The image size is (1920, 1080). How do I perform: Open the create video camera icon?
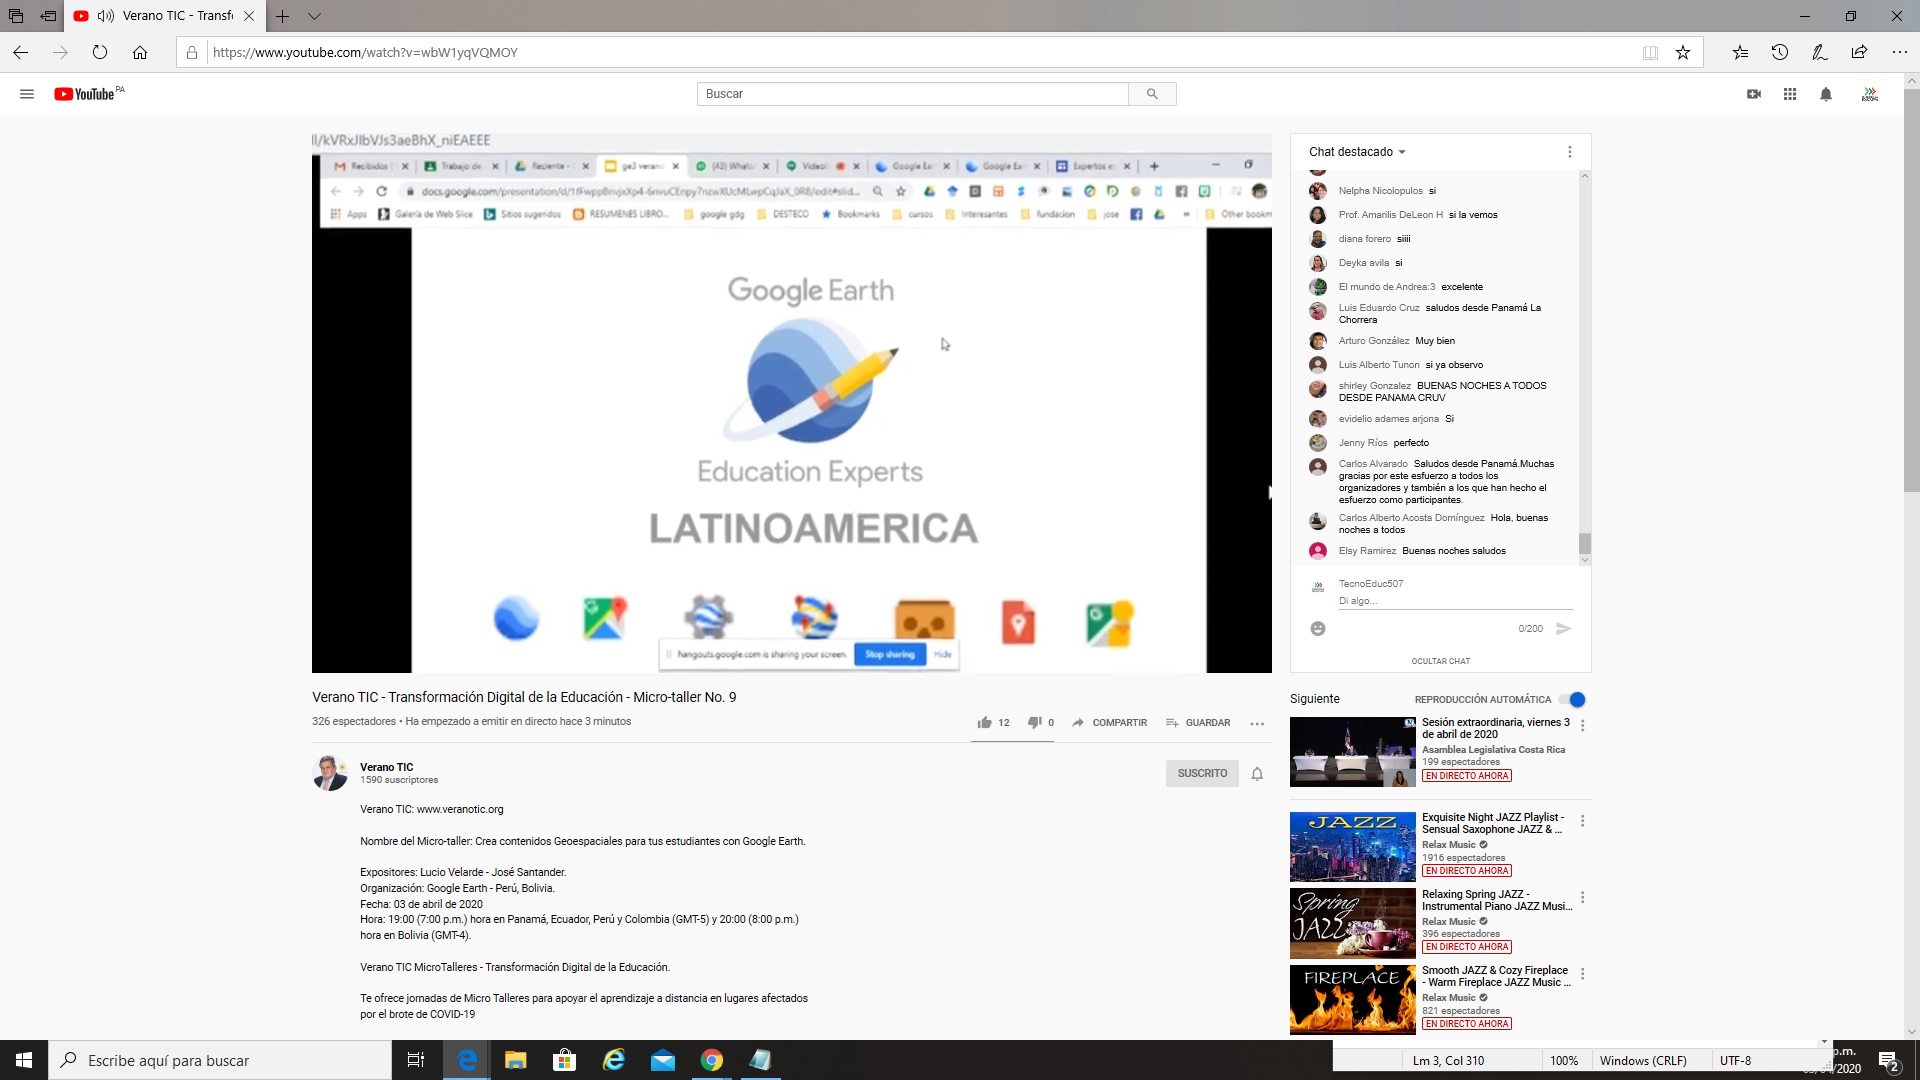(x=1754, y=94)
